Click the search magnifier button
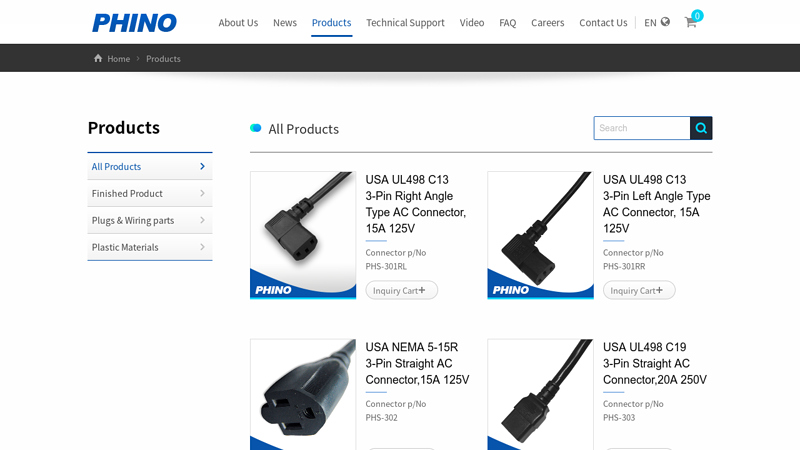The image size is (800, 450). pos(701,128)
